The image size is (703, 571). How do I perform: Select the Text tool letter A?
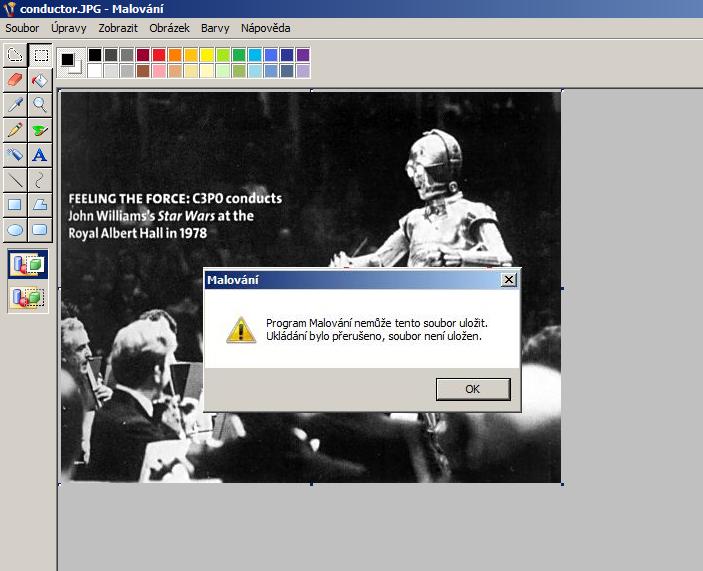pyautogui.click(x=40, y=155)
